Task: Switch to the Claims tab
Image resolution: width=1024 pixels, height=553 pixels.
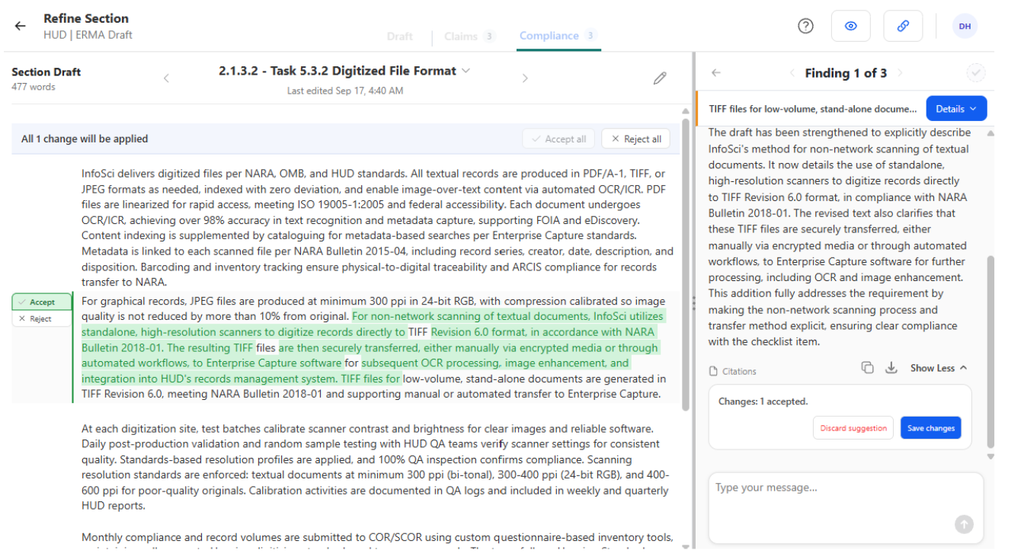Action: [x=468, y=36]
